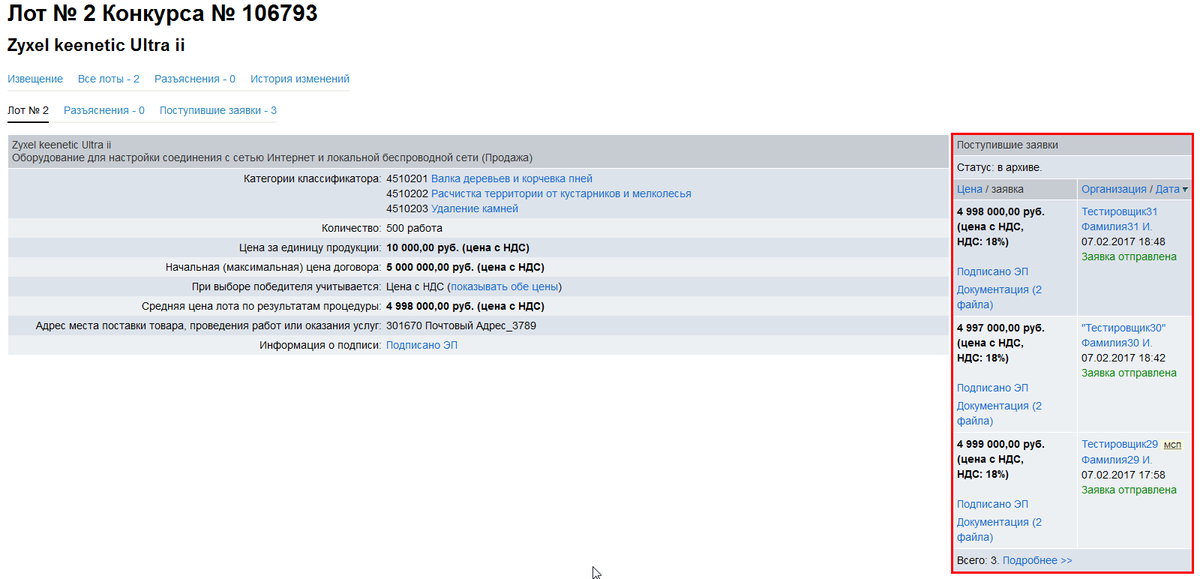Click the Удаление камней classifier link
This screenshot has width=1200, height=579.
point(474,209)
